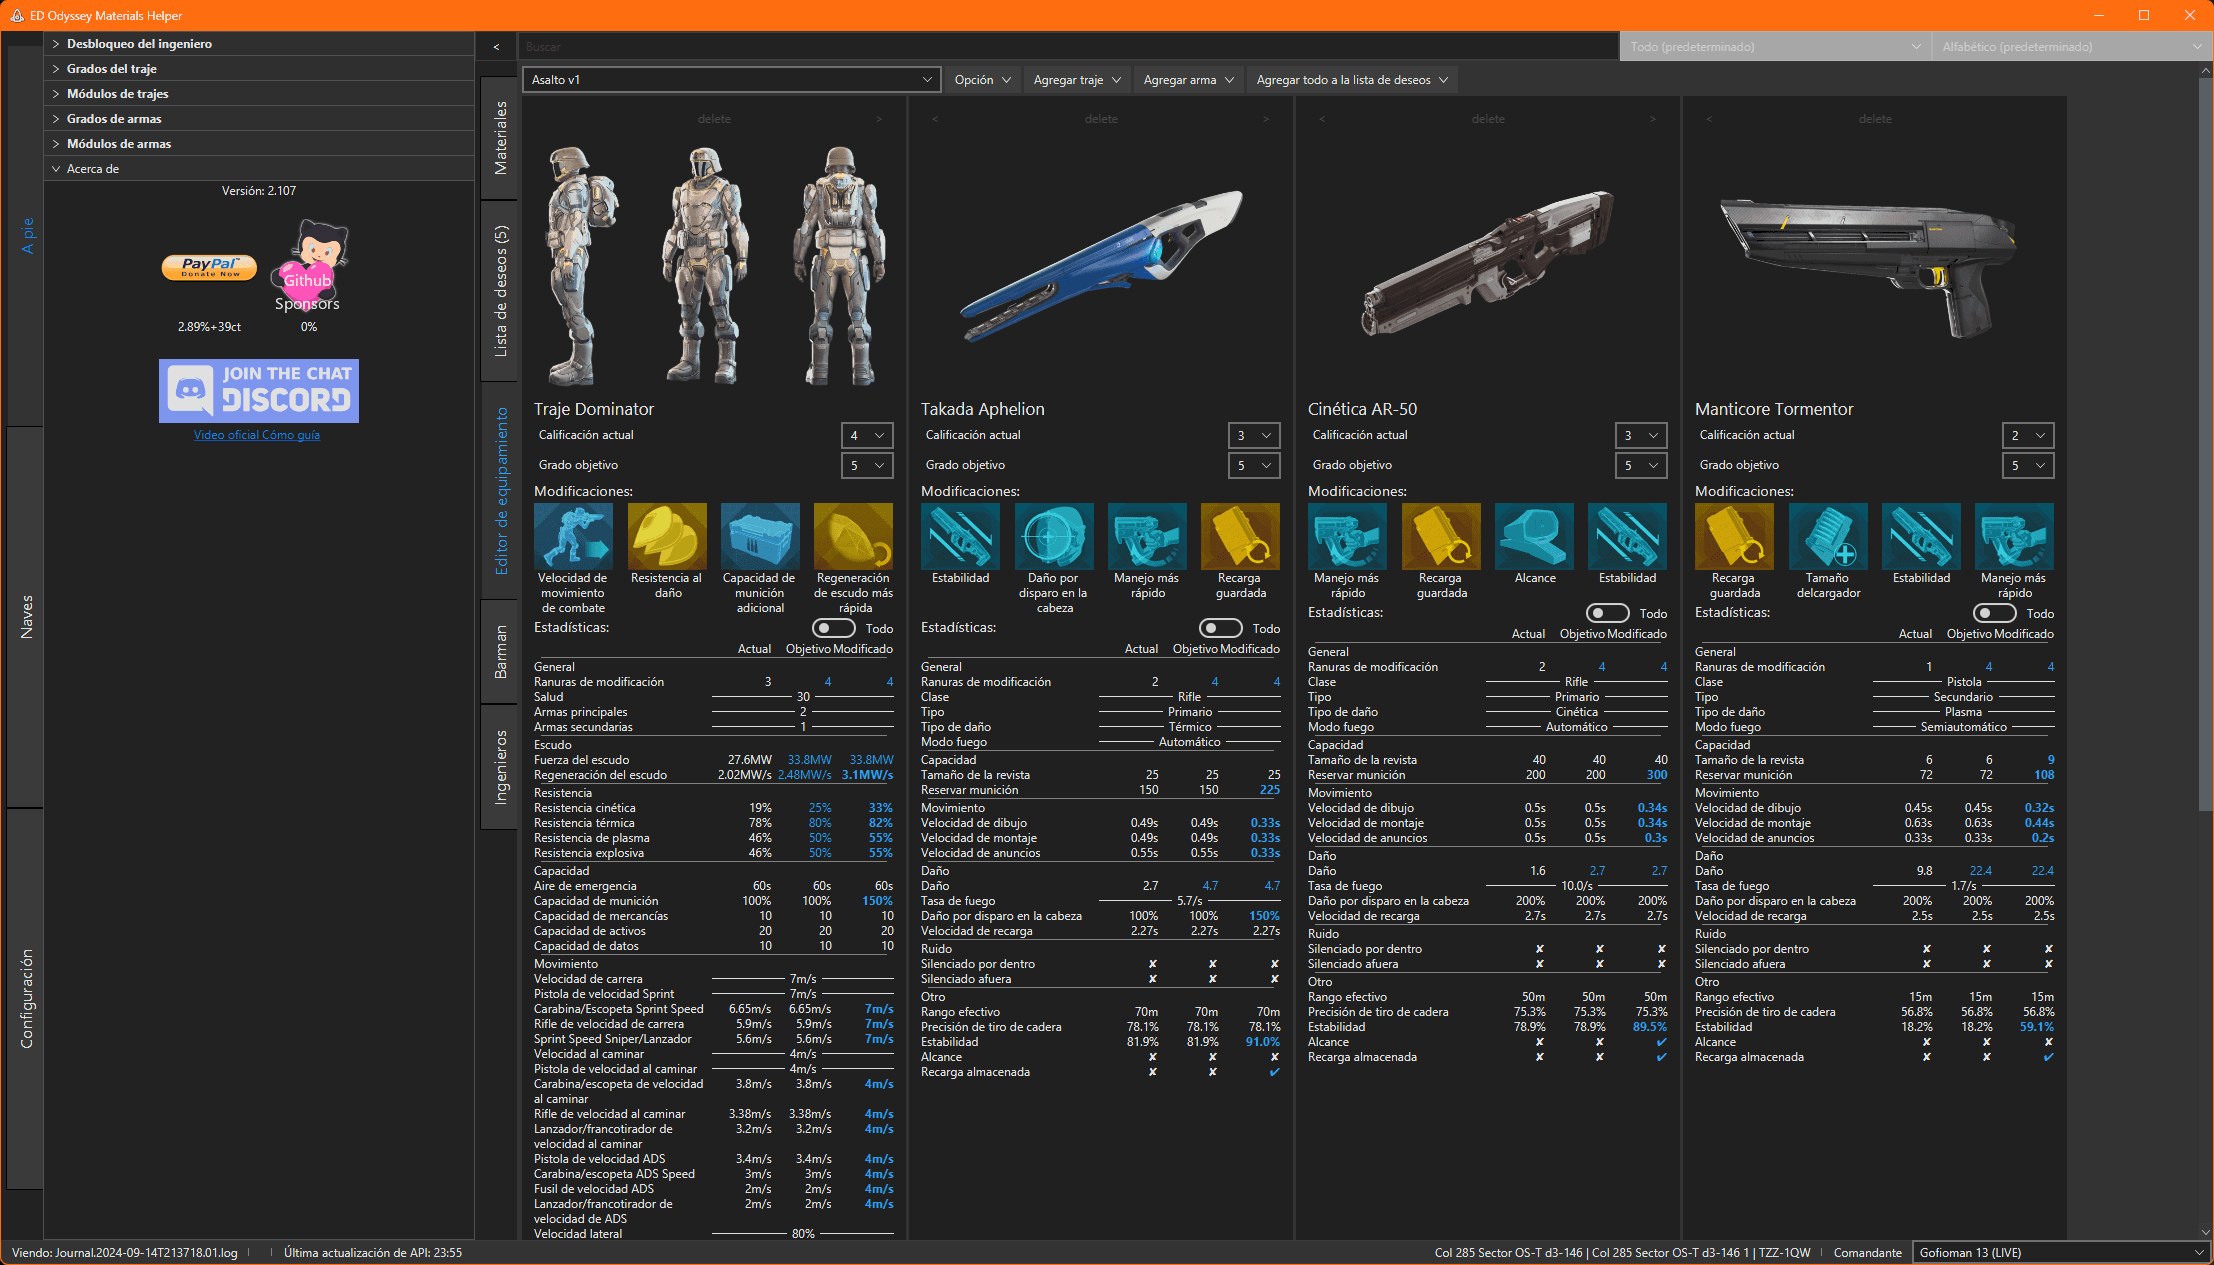This screenshot has height=1265, width=2214.
Task: Toggle Todo stats switch for Traje Dominator
Action: coord(833,628)
